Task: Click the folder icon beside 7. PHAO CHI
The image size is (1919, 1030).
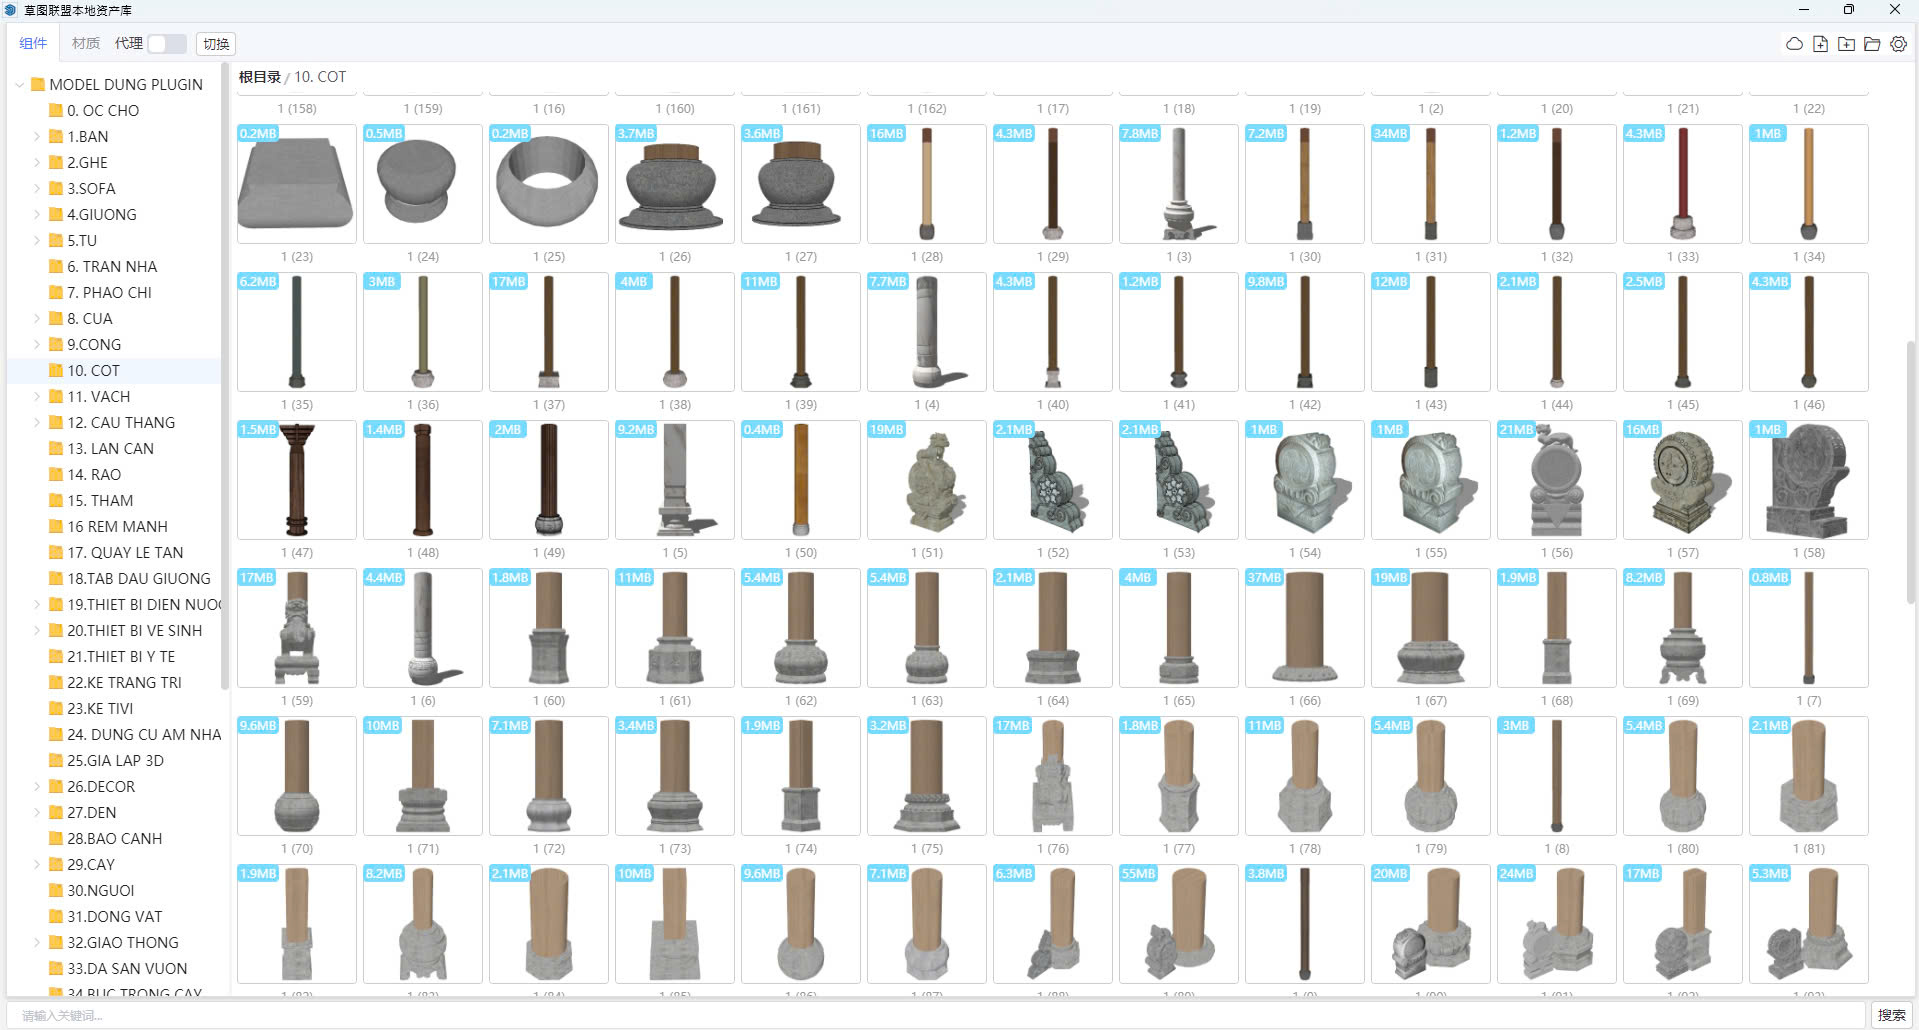Action: (56, 293)
